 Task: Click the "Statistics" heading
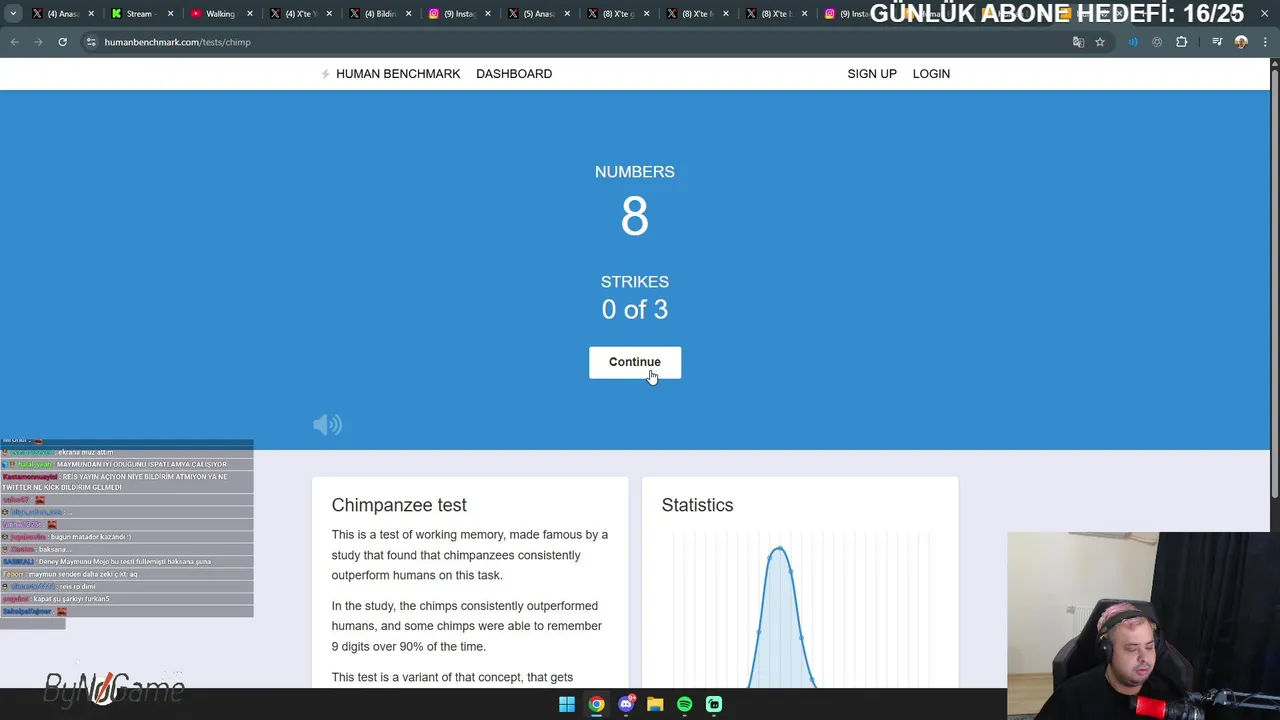click(x=697, y=505)
